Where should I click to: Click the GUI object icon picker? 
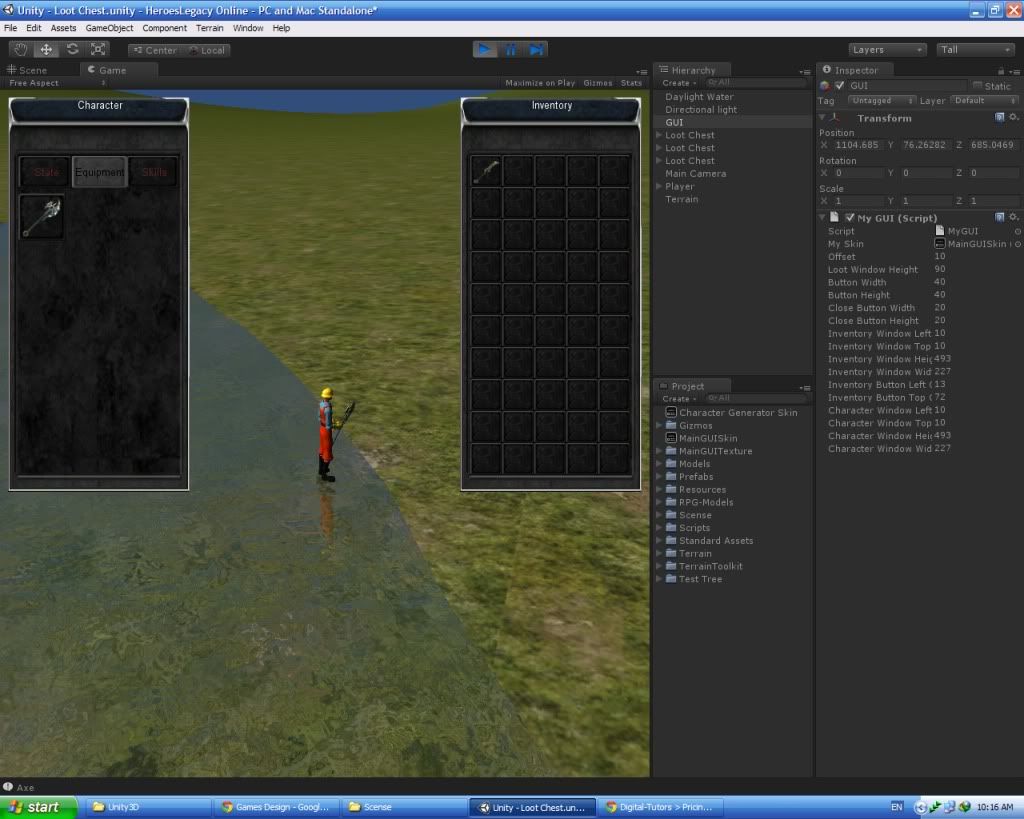(x=825, y=86)
